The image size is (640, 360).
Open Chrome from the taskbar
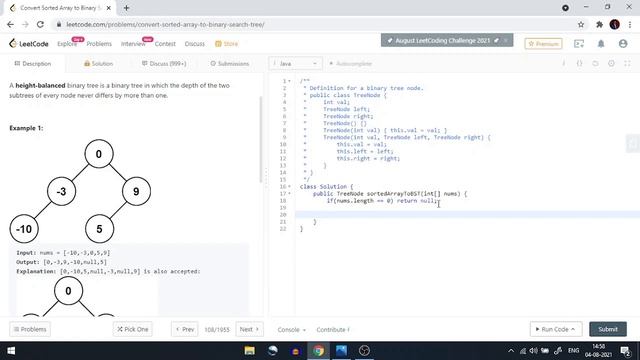coord(318,351)
